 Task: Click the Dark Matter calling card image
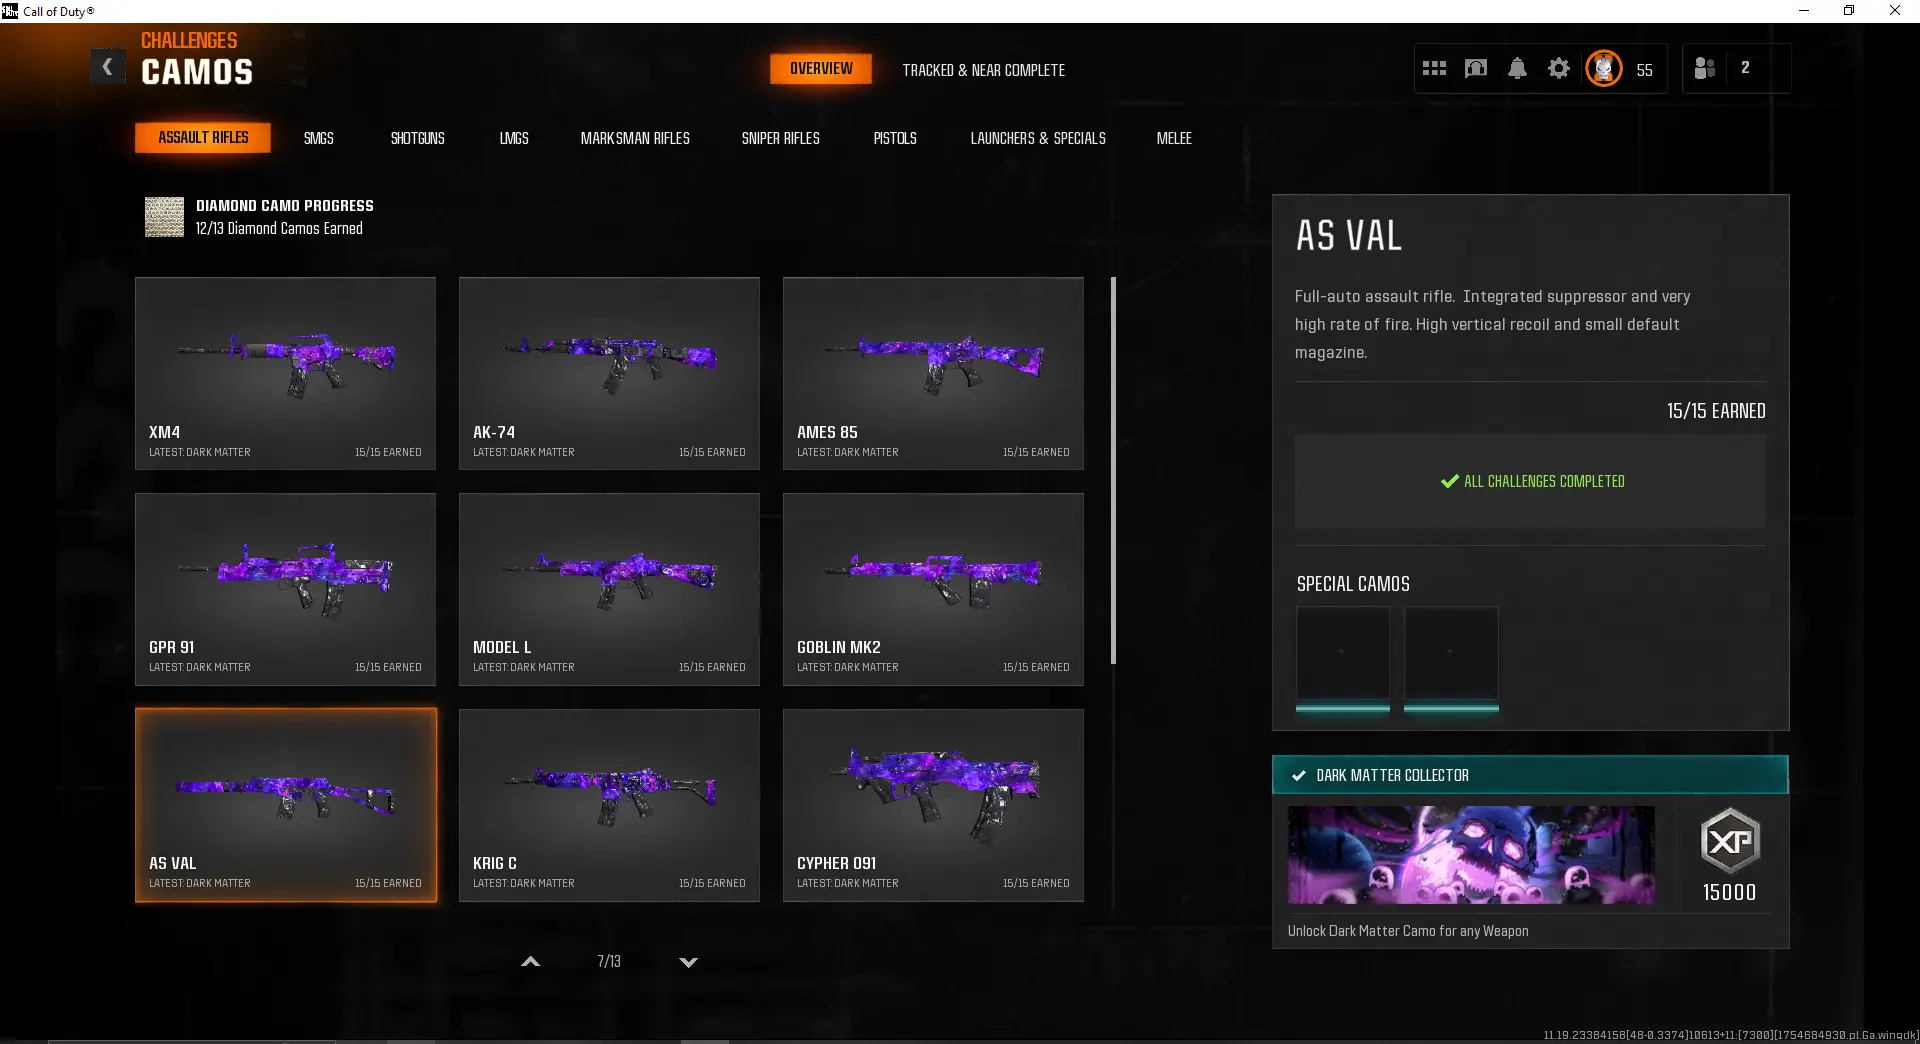pyautogui.click(x=1471, y=855)
